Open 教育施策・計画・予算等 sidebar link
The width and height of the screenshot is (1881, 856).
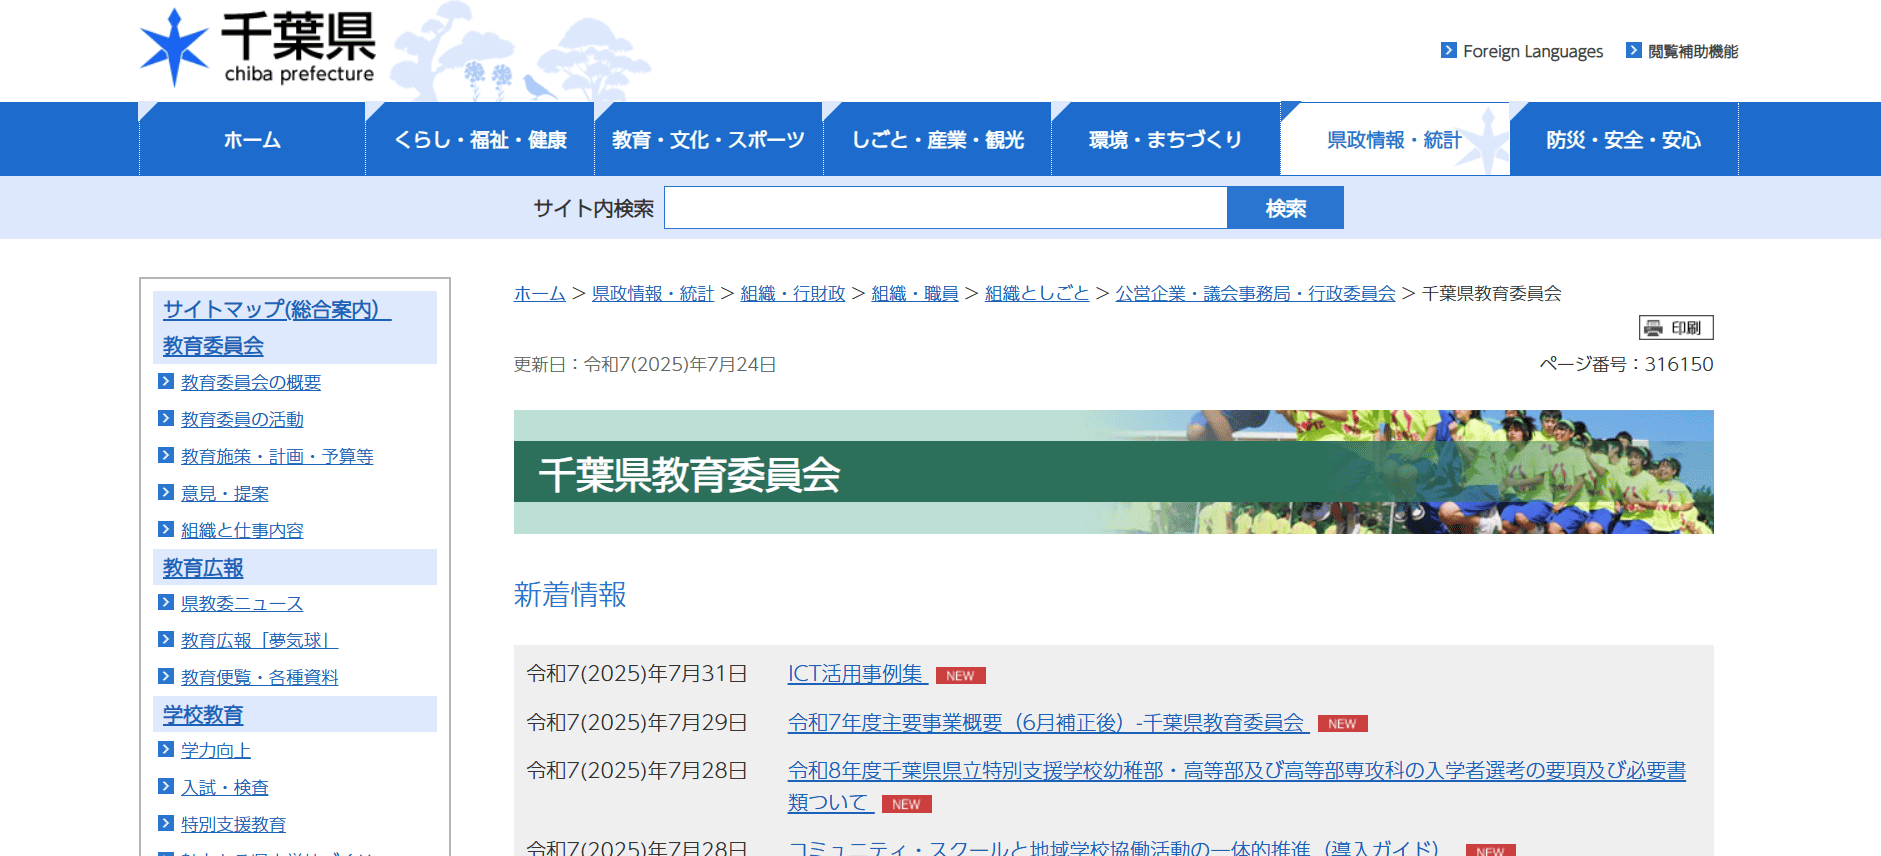pos(277,456)
